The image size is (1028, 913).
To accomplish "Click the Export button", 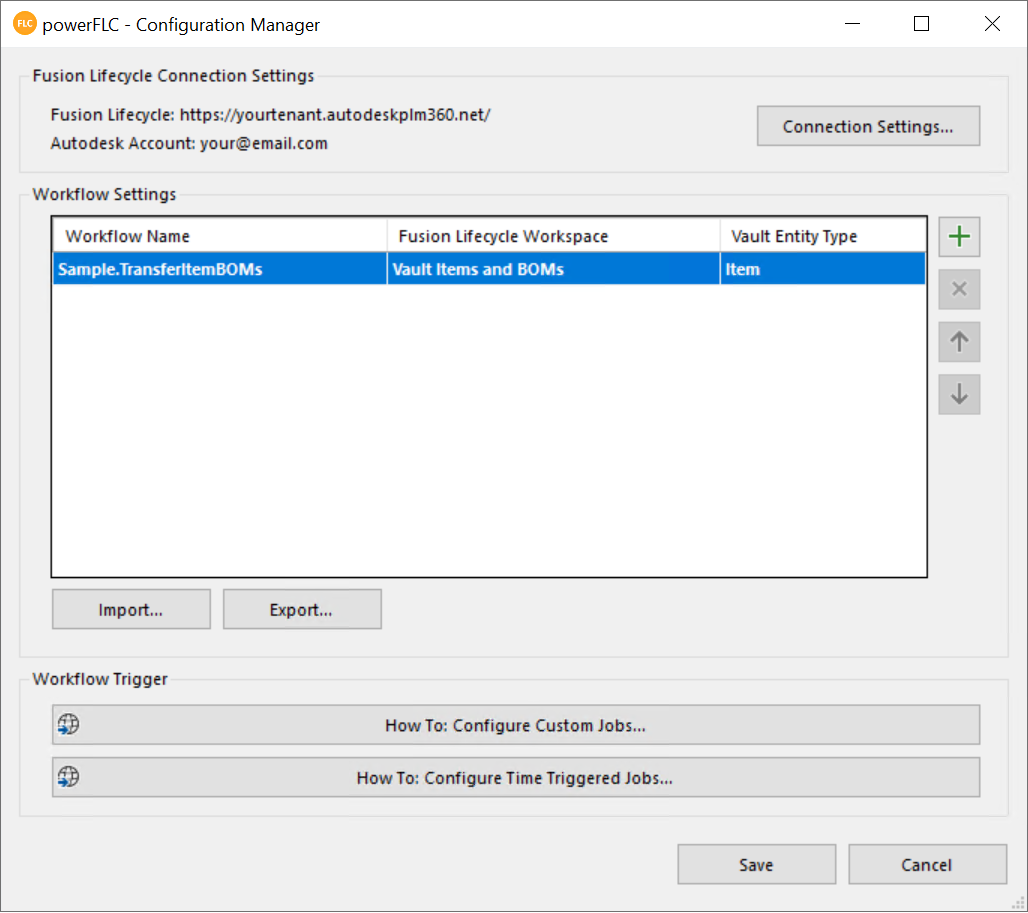I will tap(301, 610).
